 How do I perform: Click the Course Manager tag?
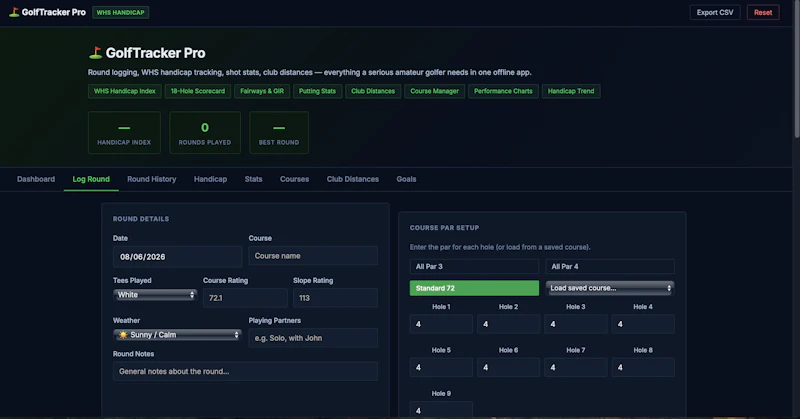434,91
